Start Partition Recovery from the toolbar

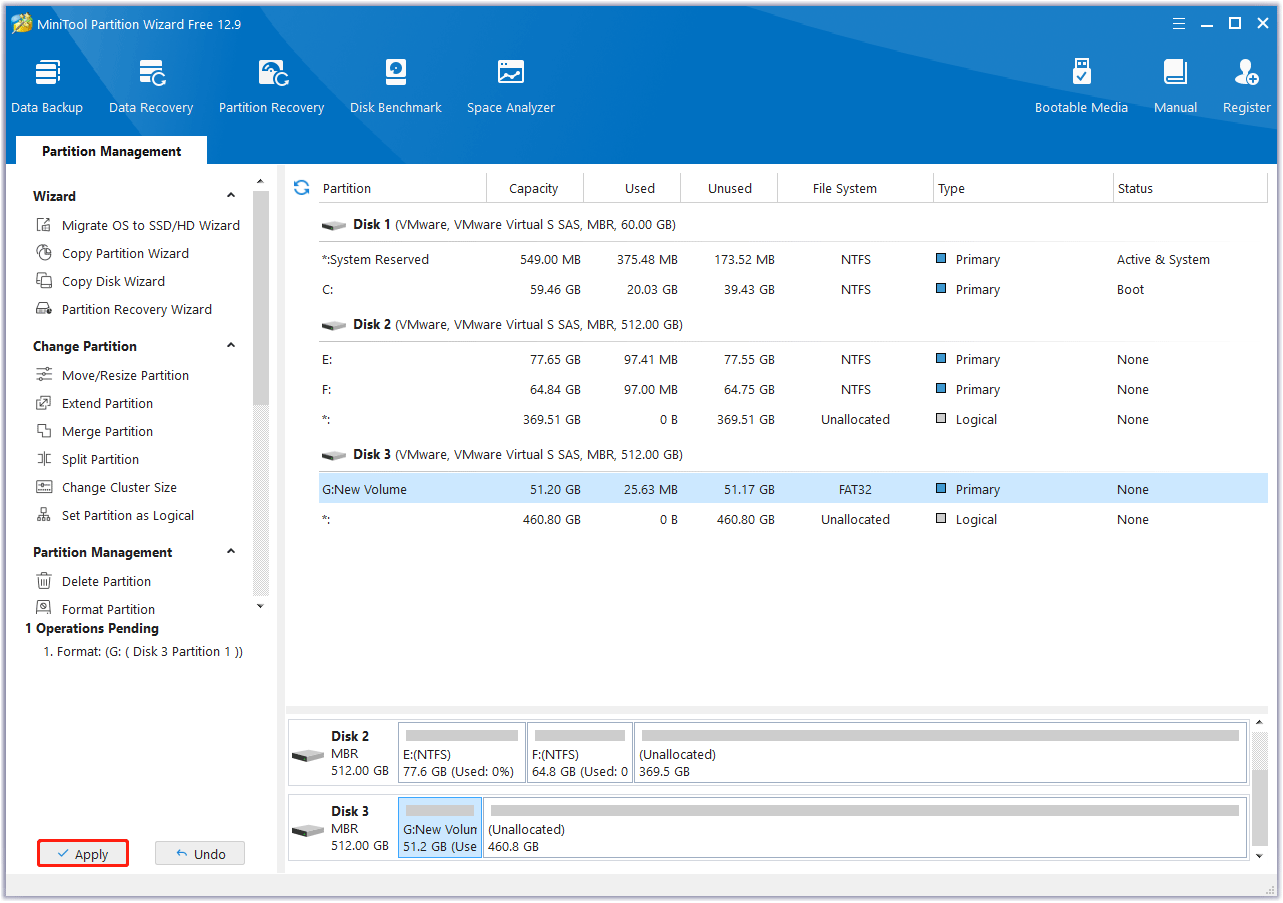[271, 86]
